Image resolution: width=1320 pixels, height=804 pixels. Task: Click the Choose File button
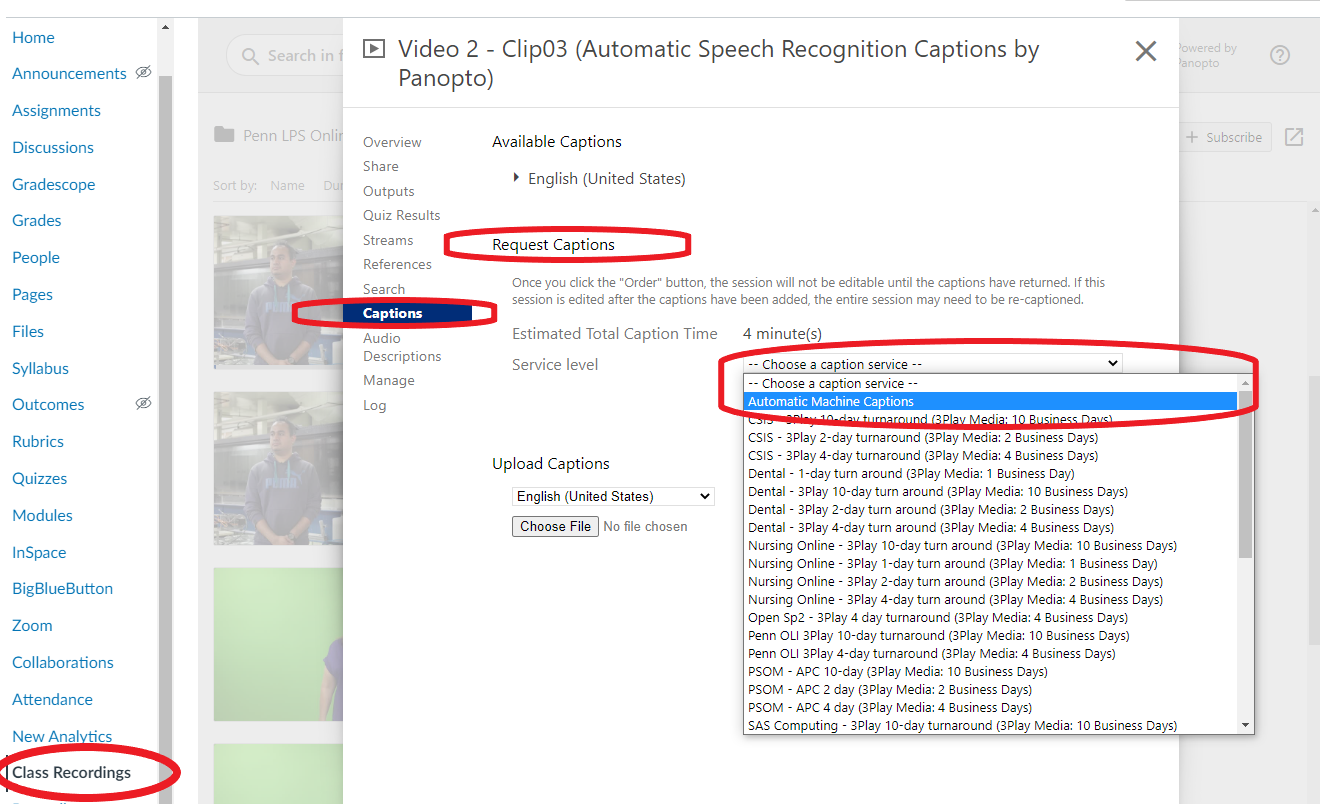(555, 526)
